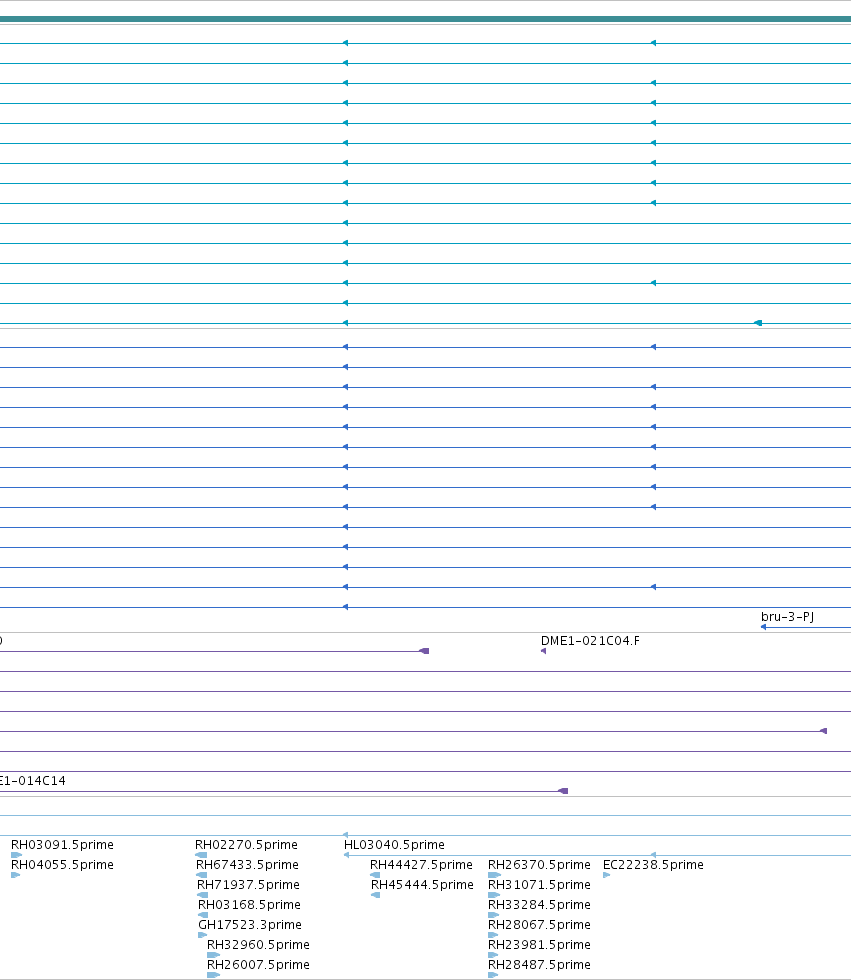This screenshot has height=980, width=851.
Task: Select the bru-3-PJ transcript label
Action: coord(787,617)
